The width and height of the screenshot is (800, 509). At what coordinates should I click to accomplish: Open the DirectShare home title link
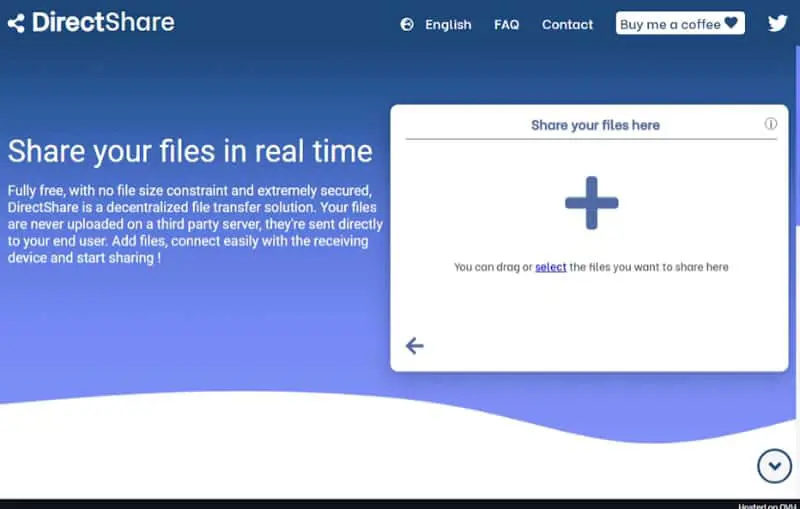[104, 22]
